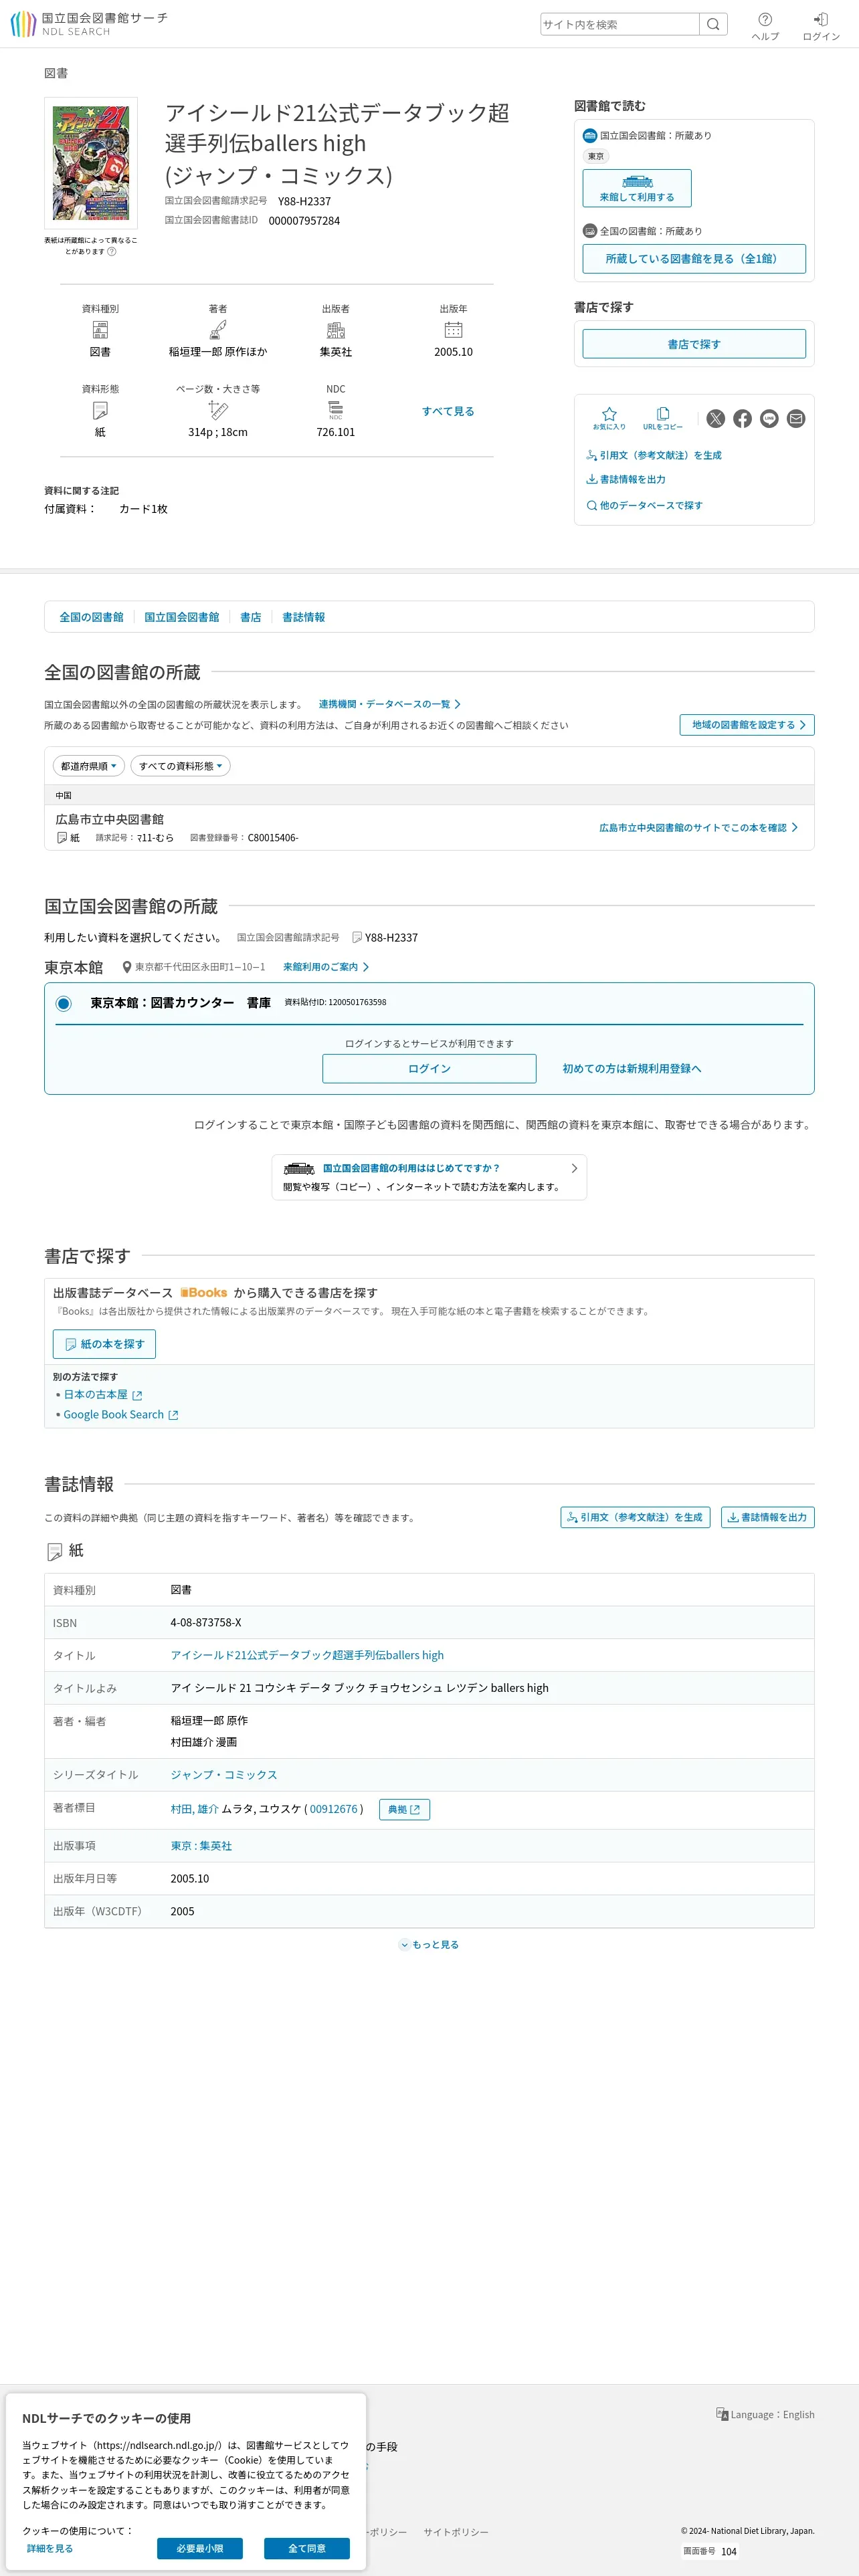This screenshot has width=859, height=2576.
Task: Open 国立国会図書館の利用ははじめてですか guide chevron
Action: [574, 1168]
